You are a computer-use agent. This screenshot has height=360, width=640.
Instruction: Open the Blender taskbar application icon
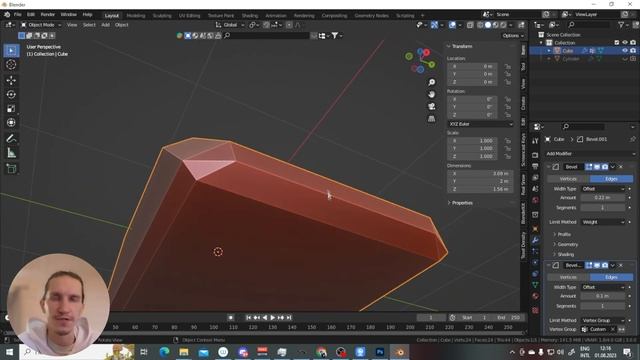click(399, 352)
